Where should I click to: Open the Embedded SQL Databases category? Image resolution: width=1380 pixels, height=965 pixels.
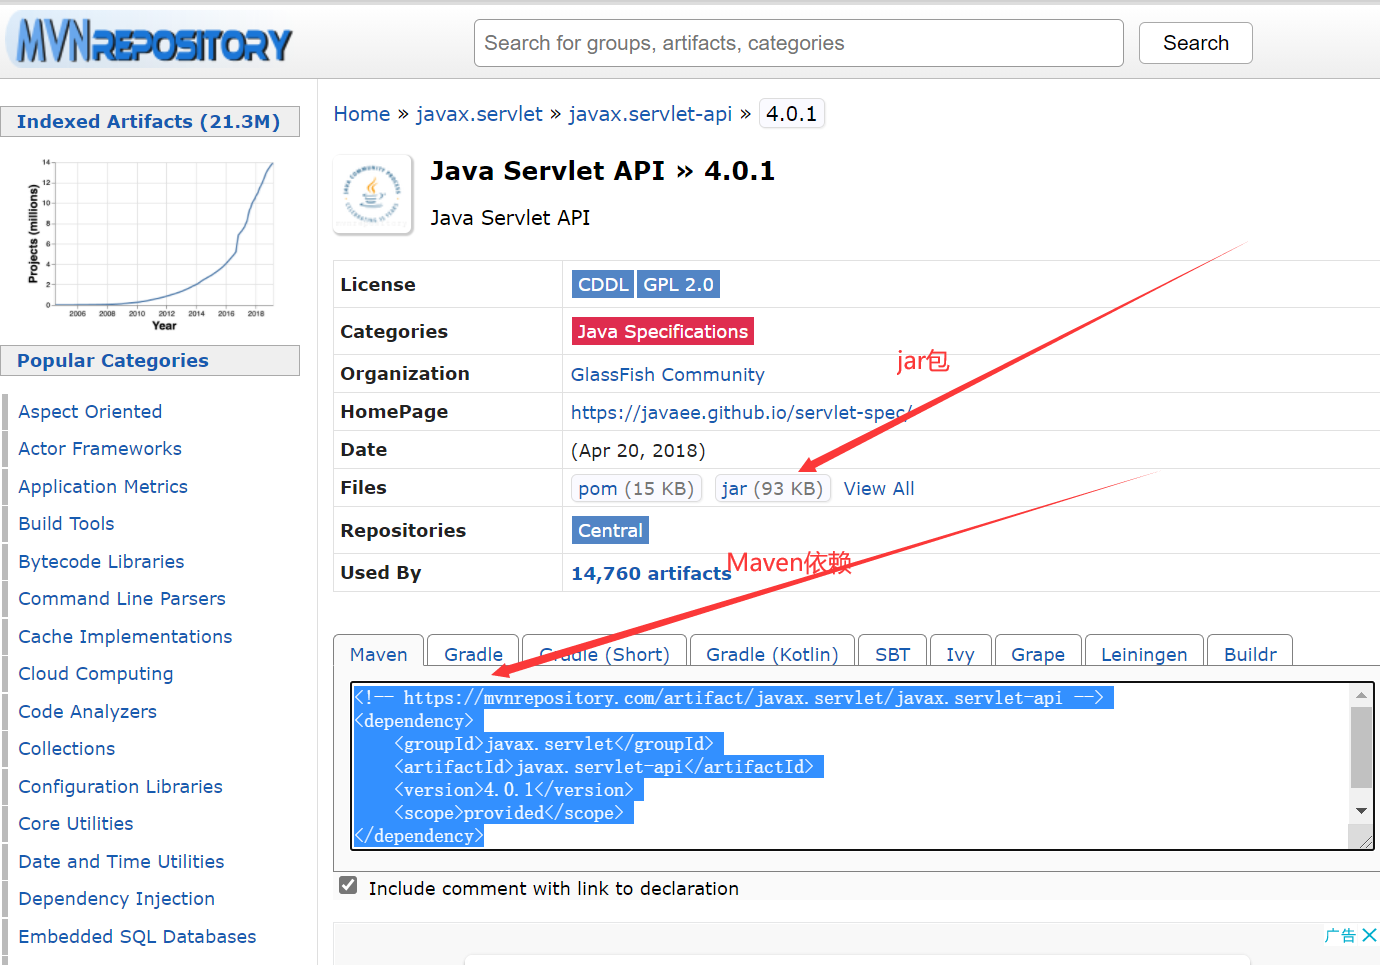point(137,936)
